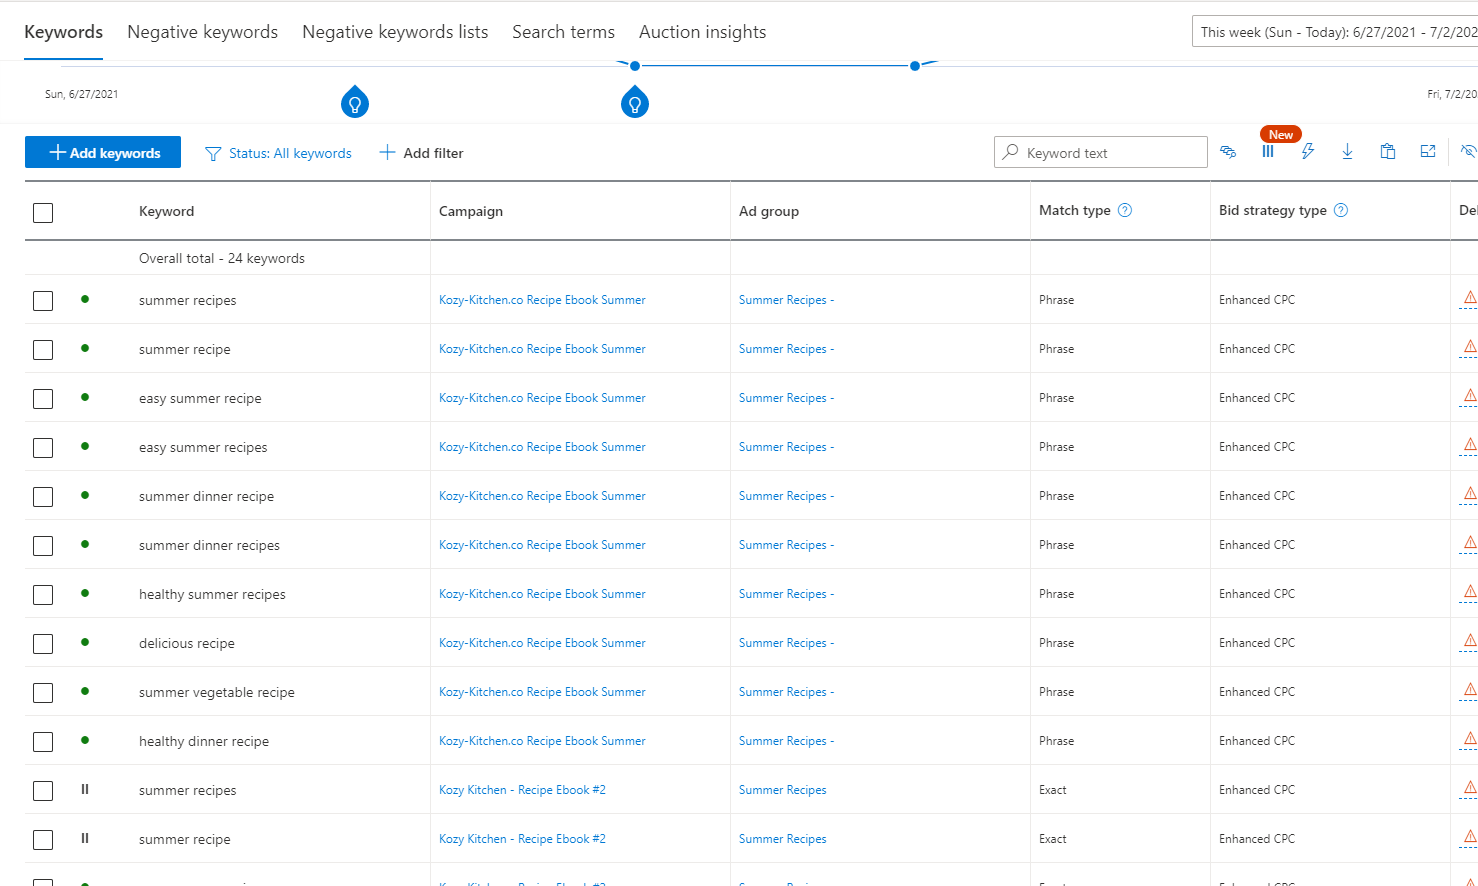Switch to the Search terms tab
1478x886 pixels.
click(x=563, y=32)
